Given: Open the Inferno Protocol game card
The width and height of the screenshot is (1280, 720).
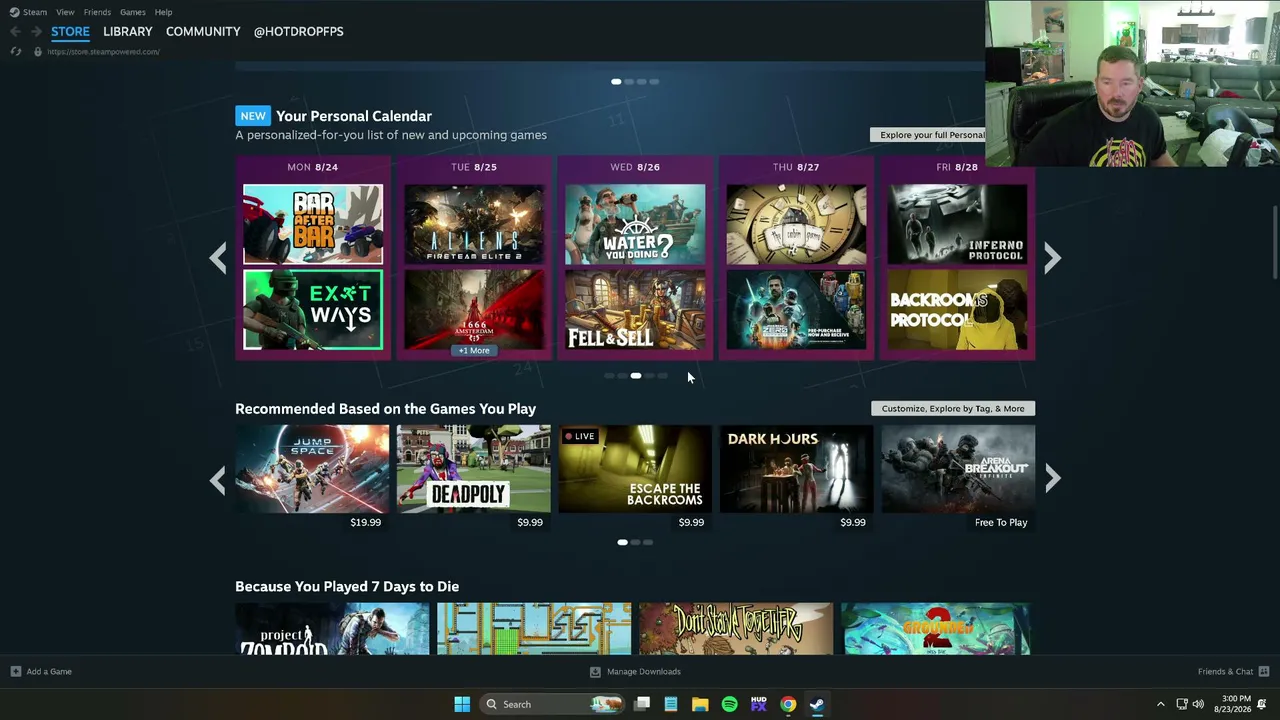Looking at the screenshot, I should [x=958, y=224].
